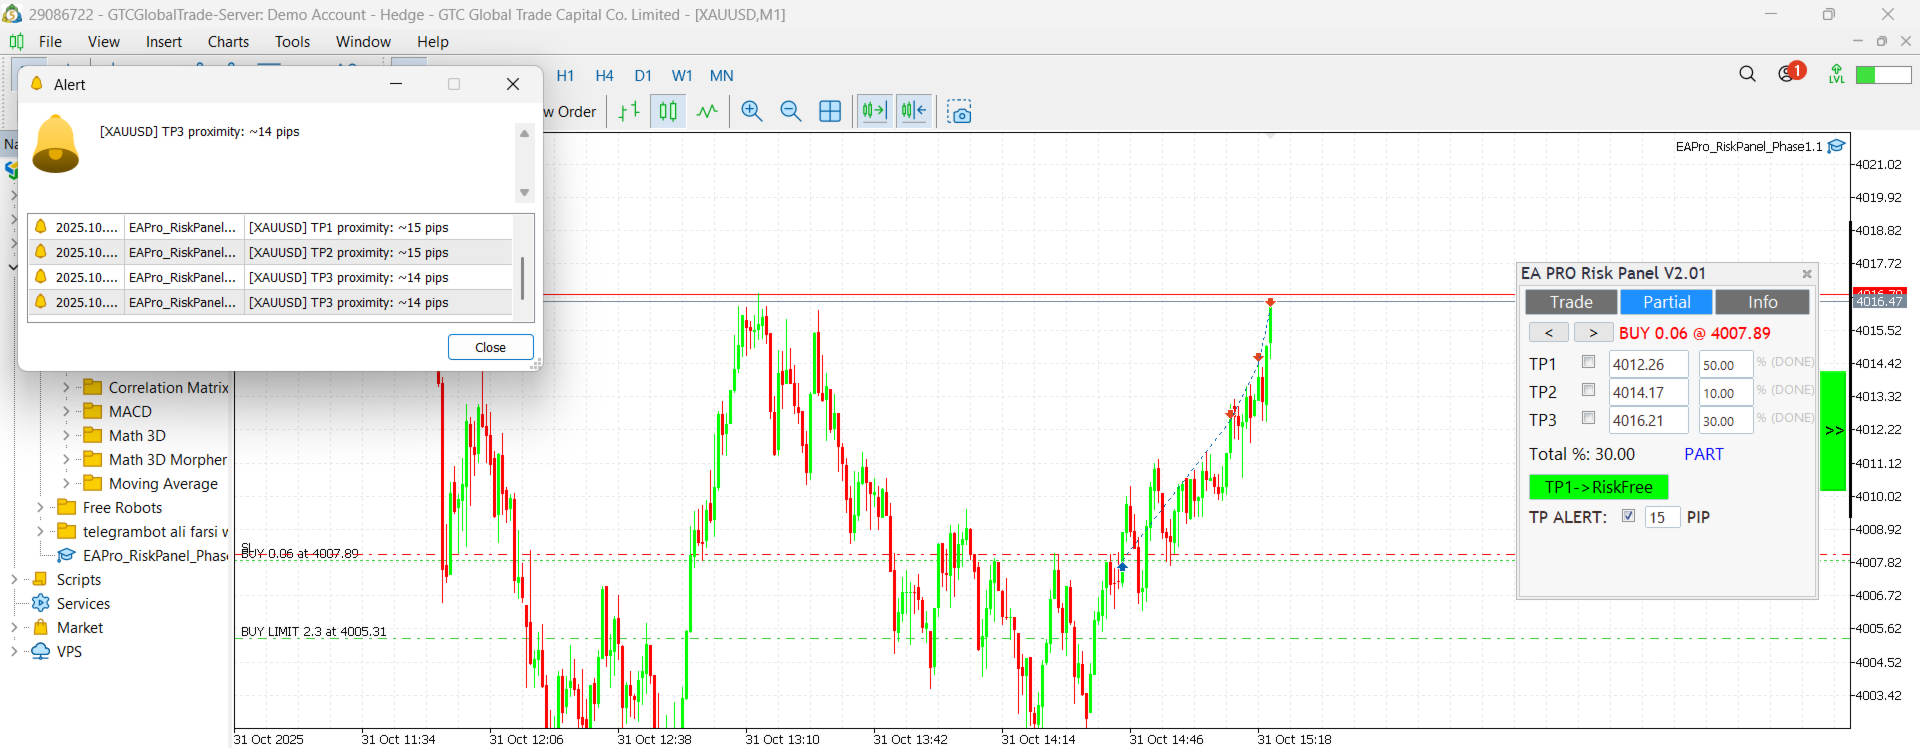
Task: Tick the TP1 checkbox in Risk Panel
Action: [1588, 362]
